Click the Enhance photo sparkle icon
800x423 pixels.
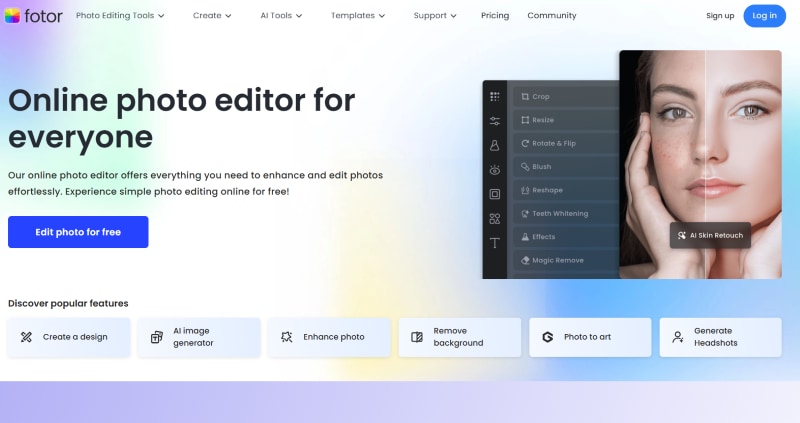coord(287,337)
